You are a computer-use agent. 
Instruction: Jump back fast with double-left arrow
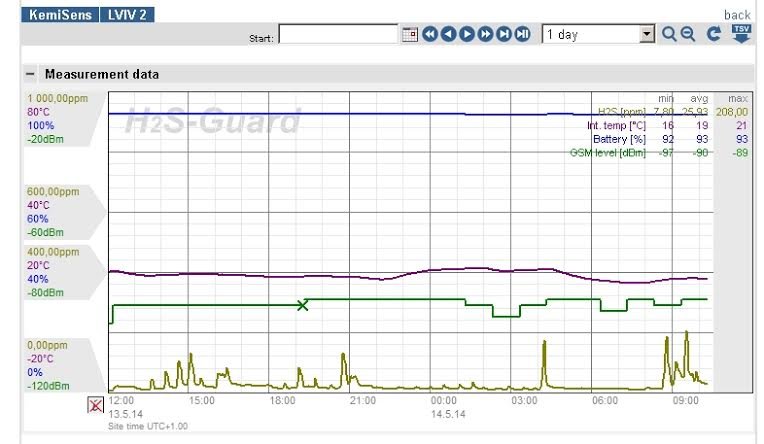tap(430, 34)
